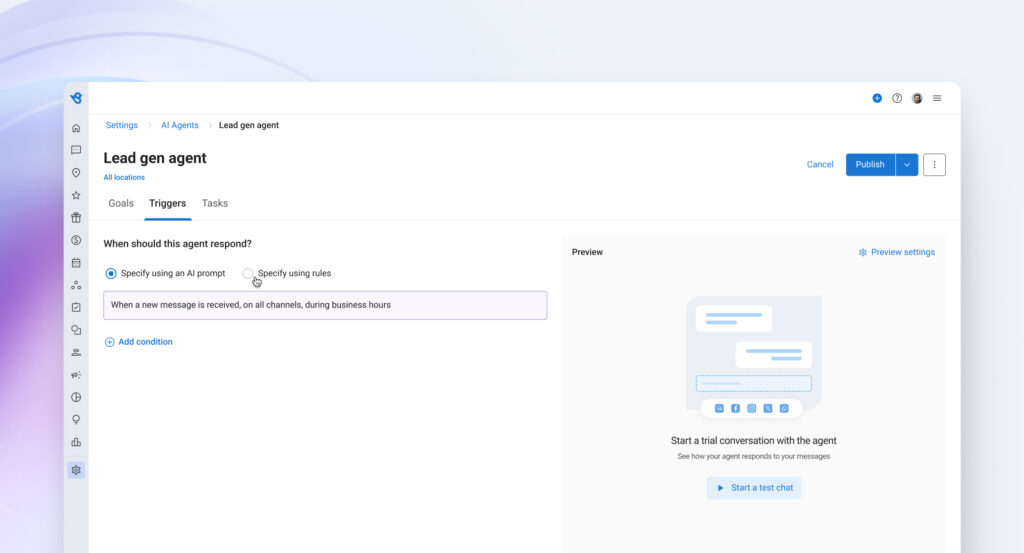Click the 'Lead gen agent' page title
1024x553 pixels.
[155, 158]
